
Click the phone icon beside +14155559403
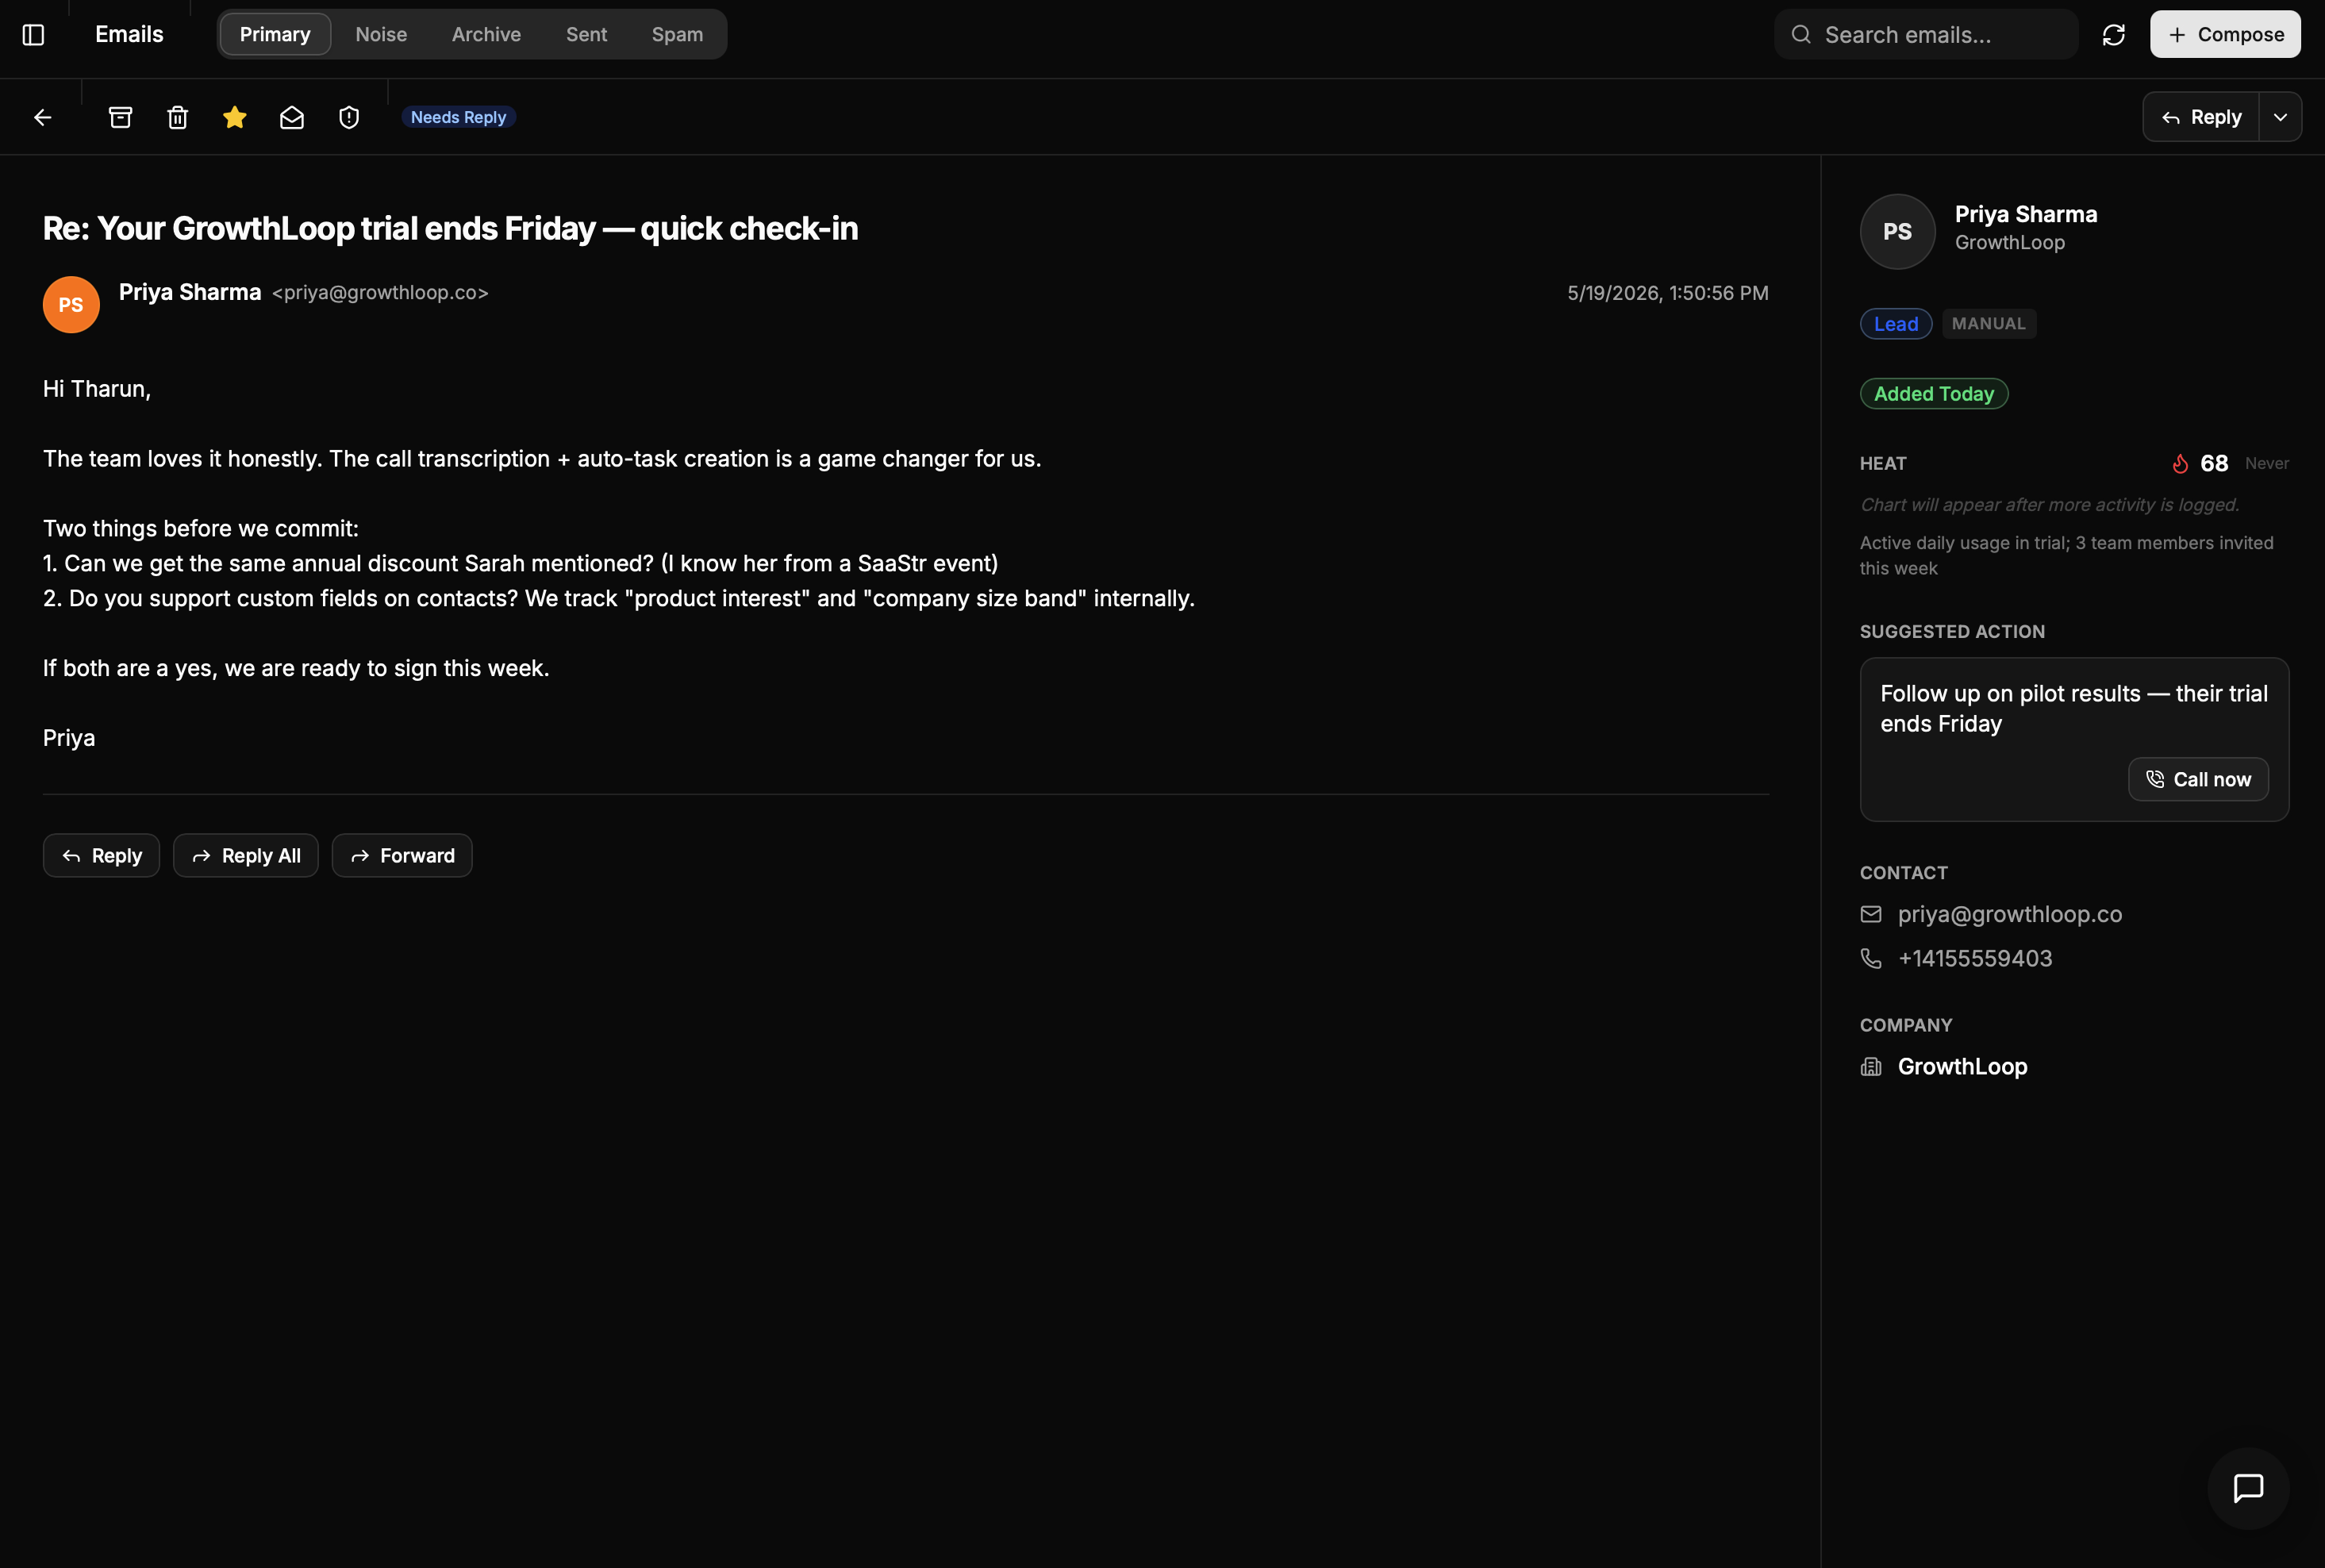[1870, 958]
